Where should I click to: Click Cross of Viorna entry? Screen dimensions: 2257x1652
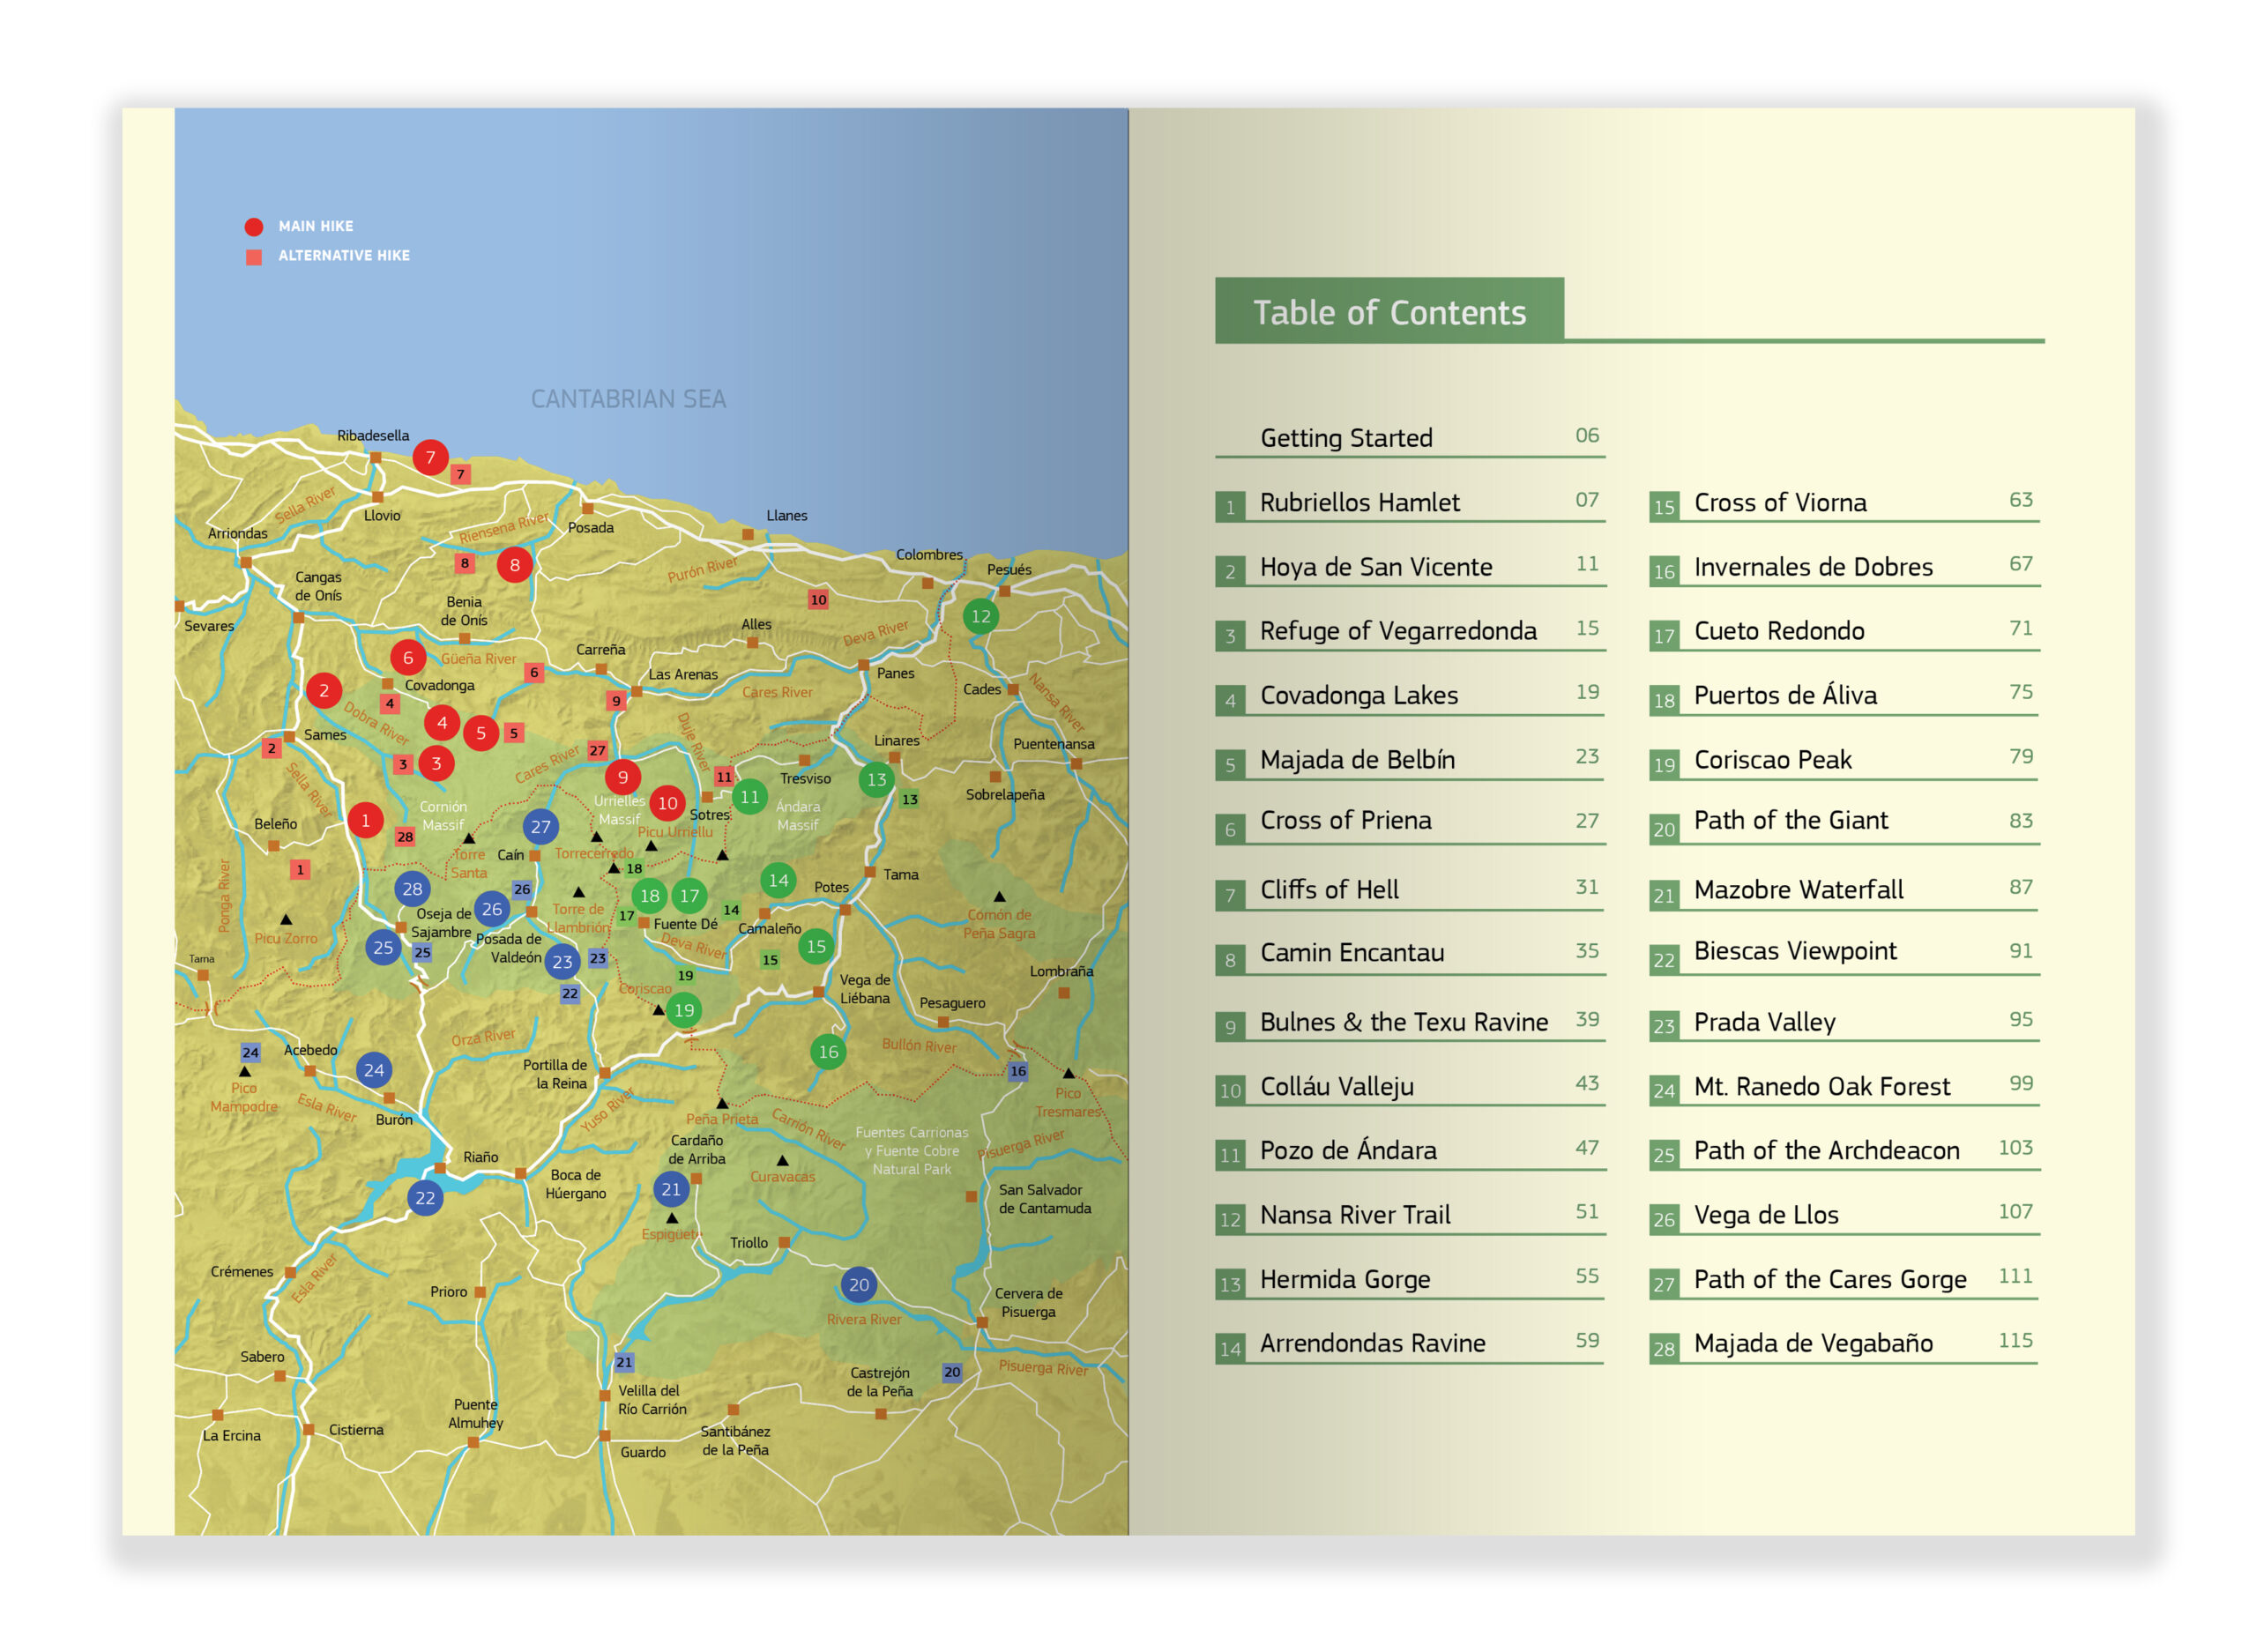point(1845,503)
